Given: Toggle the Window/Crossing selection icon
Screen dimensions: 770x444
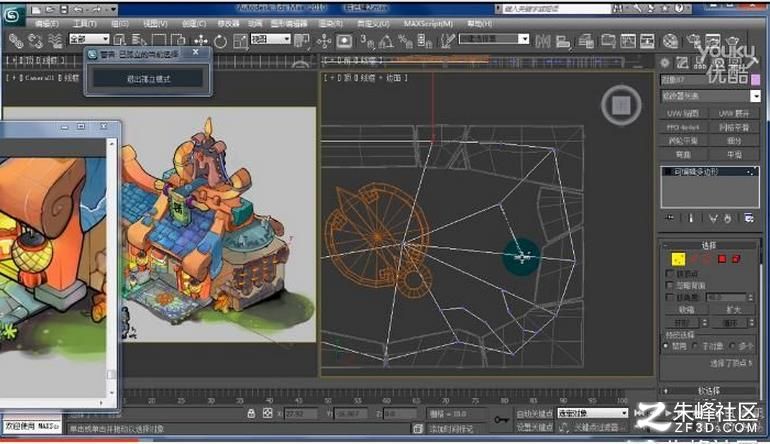Looking at the screenshot, I should coord(178,41).
